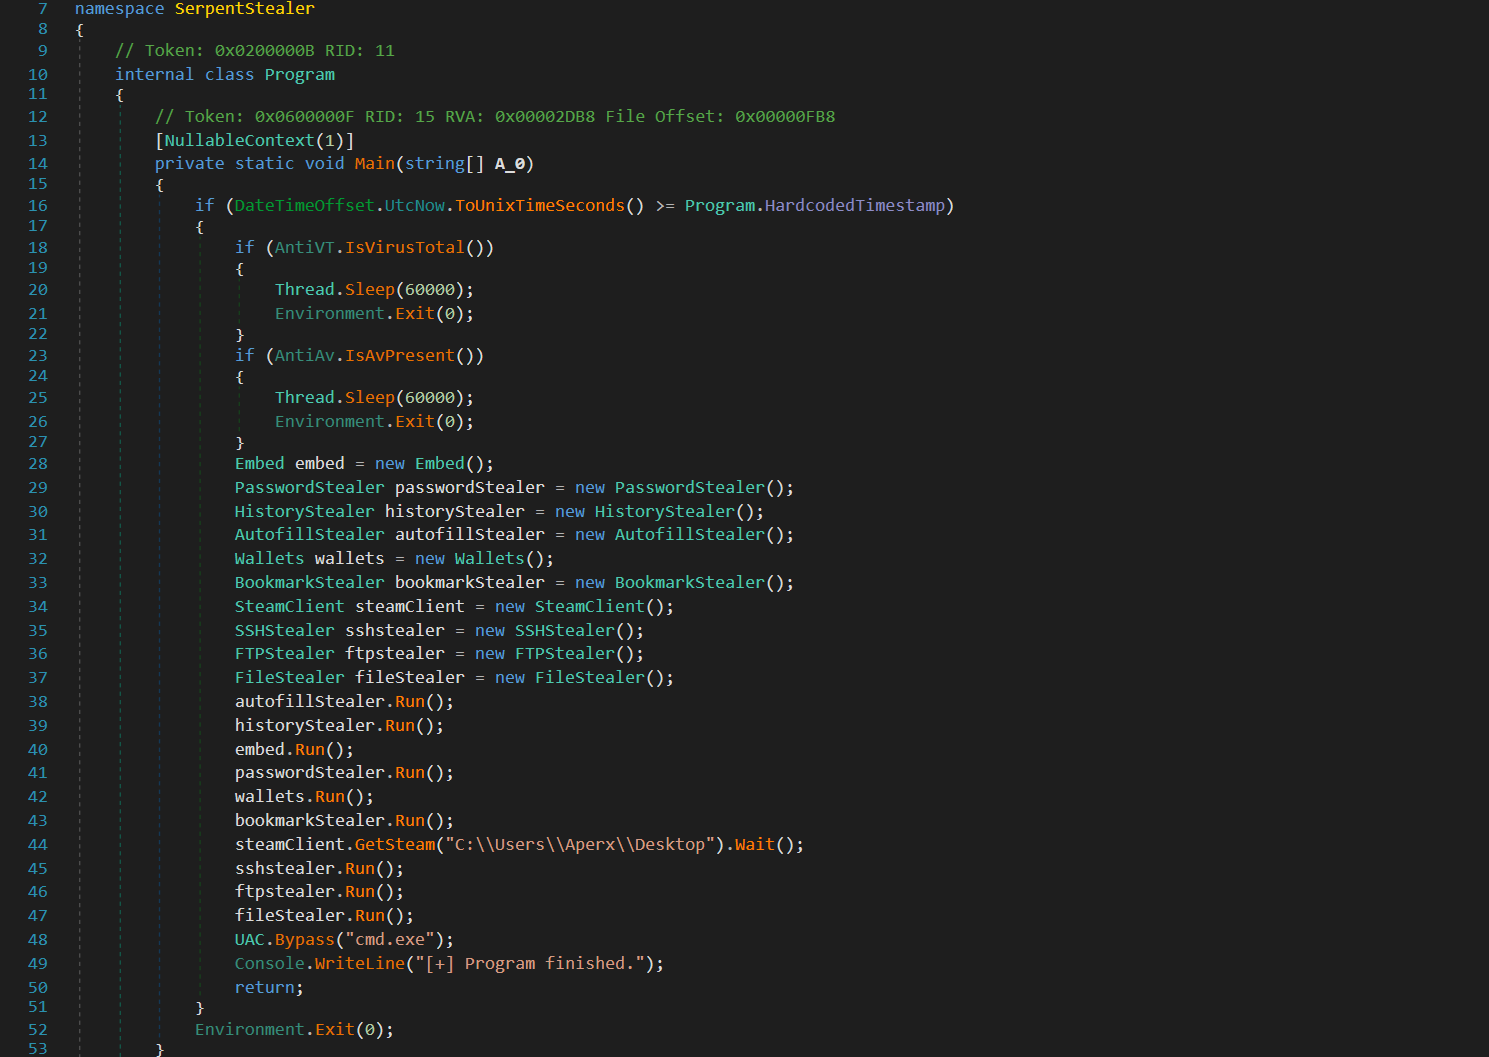
Task: Click the return keyword on line 50
Action: click(x=265, y=988)
